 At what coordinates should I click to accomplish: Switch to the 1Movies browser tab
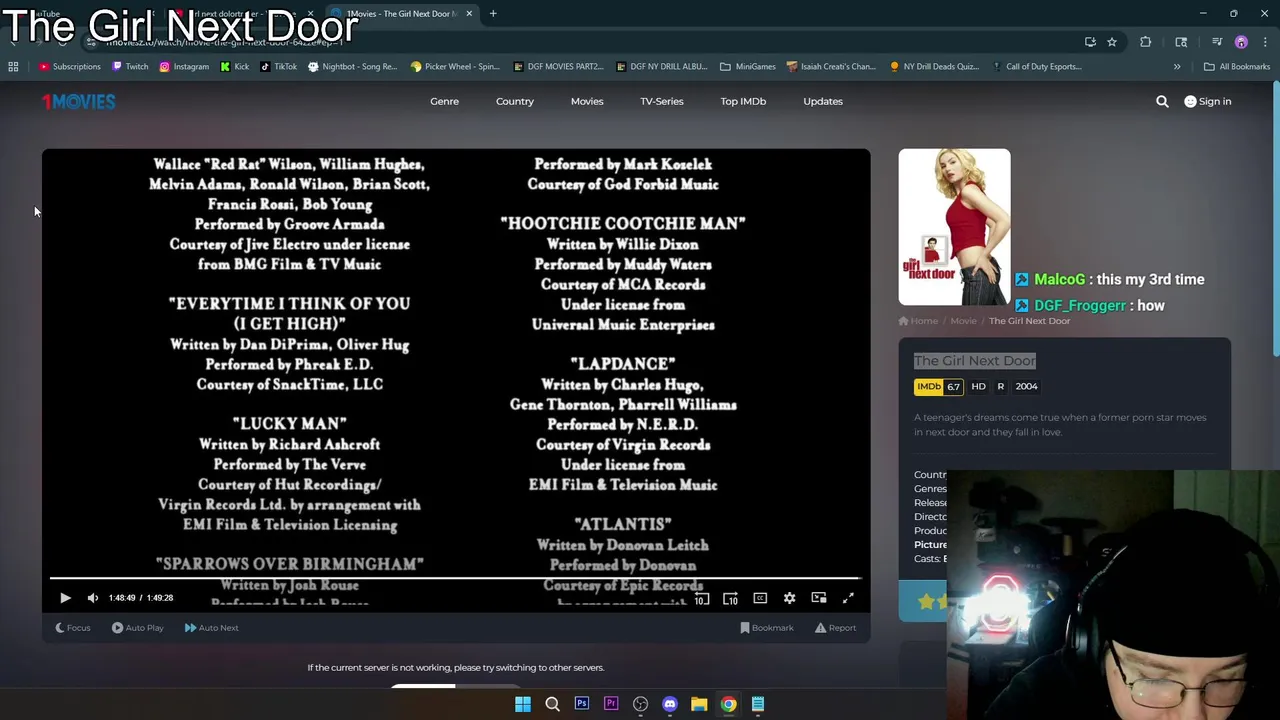coord(400,14)
